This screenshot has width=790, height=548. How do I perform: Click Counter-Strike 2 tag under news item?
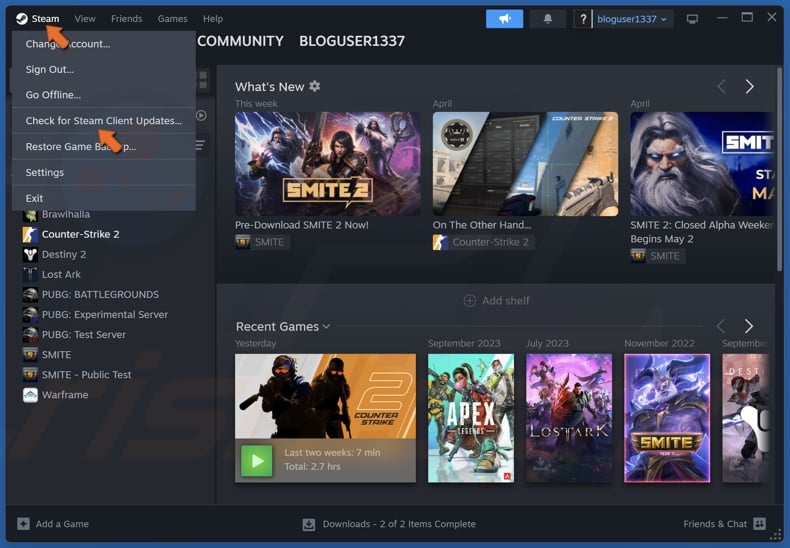483,242
